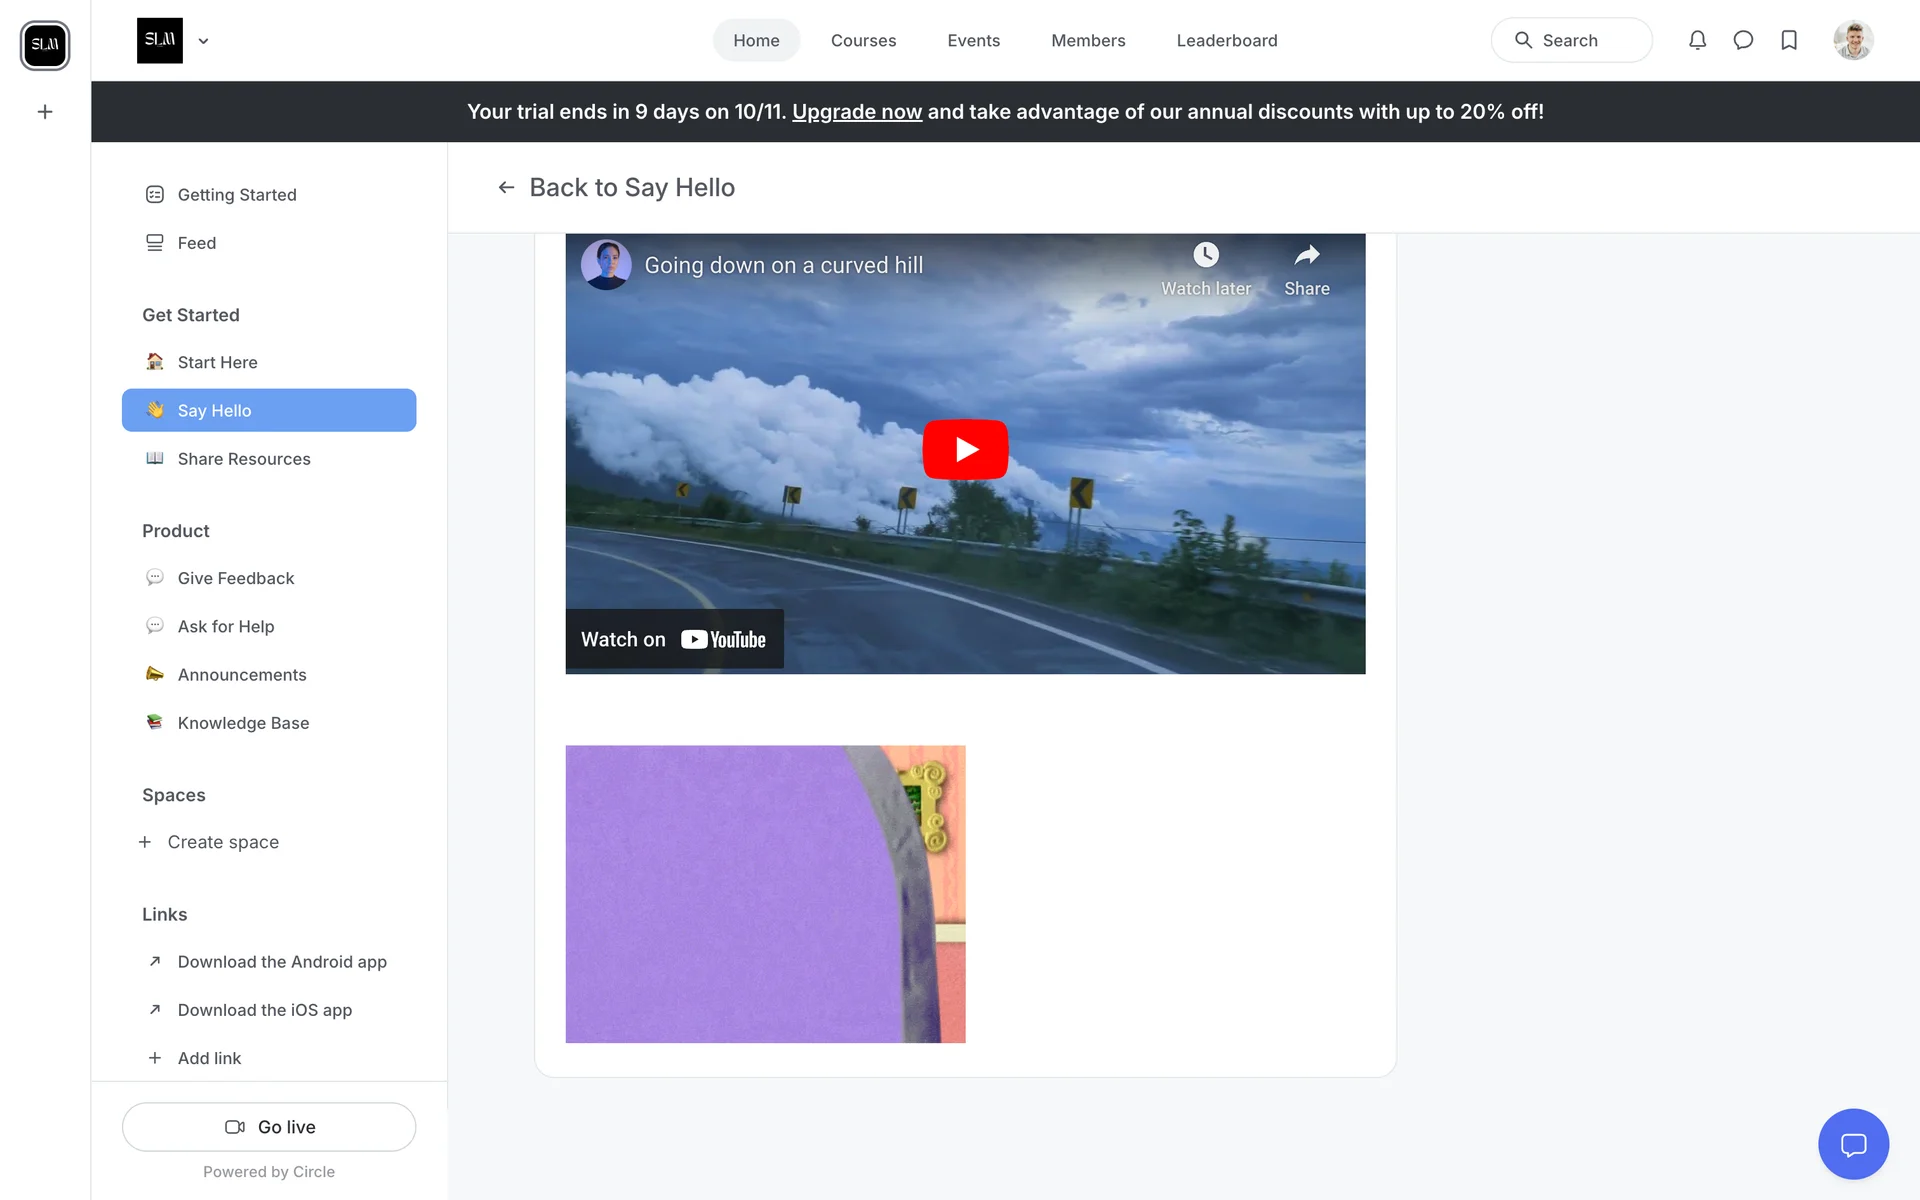Click the Upgrade now link
The image size is (1920, 1200).
856,112
